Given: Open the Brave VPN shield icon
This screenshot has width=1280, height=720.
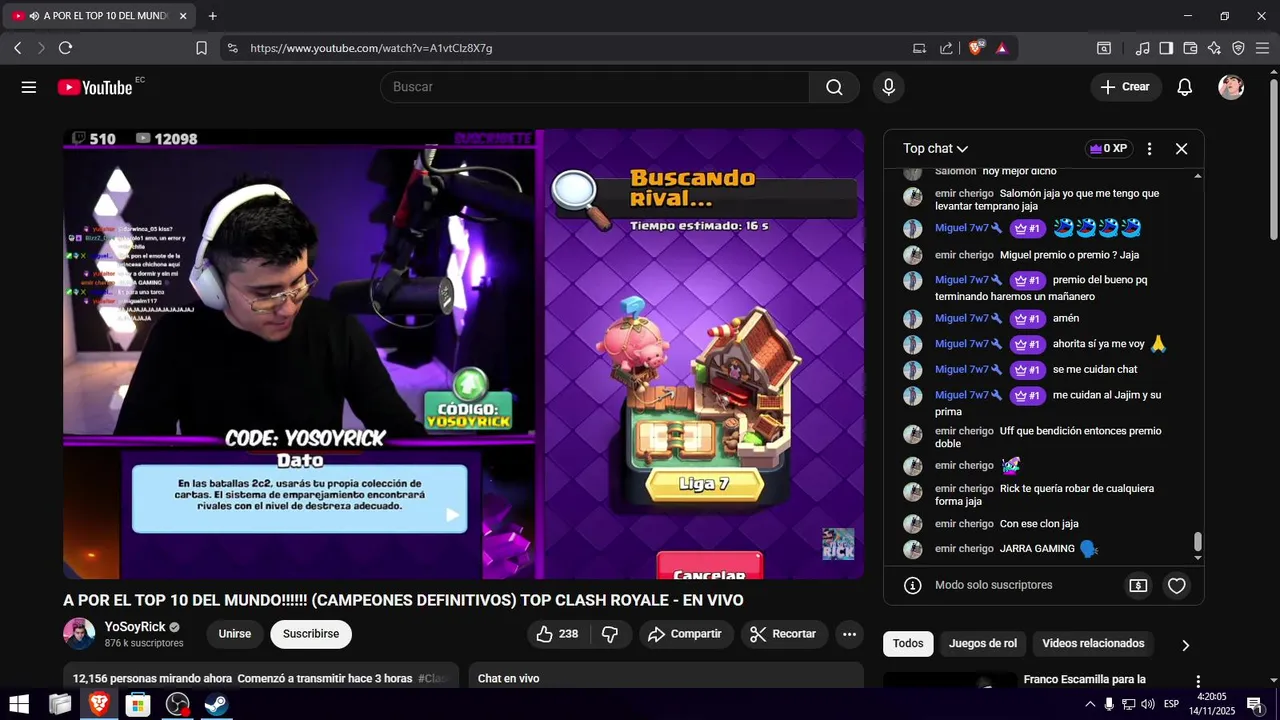Looking at the screenshot, I should click(x=1238, y=48).
